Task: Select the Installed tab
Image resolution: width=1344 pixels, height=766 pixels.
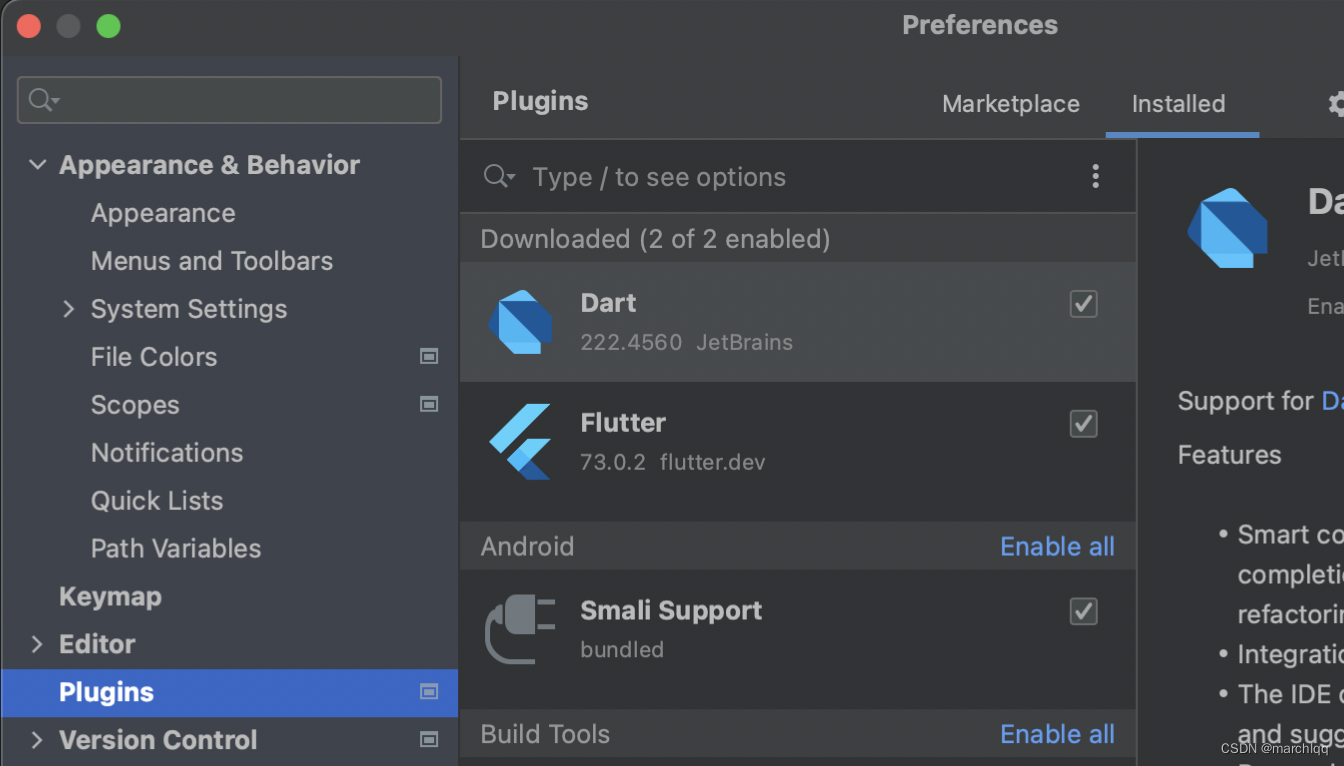Action: (x=1178, y=104)
